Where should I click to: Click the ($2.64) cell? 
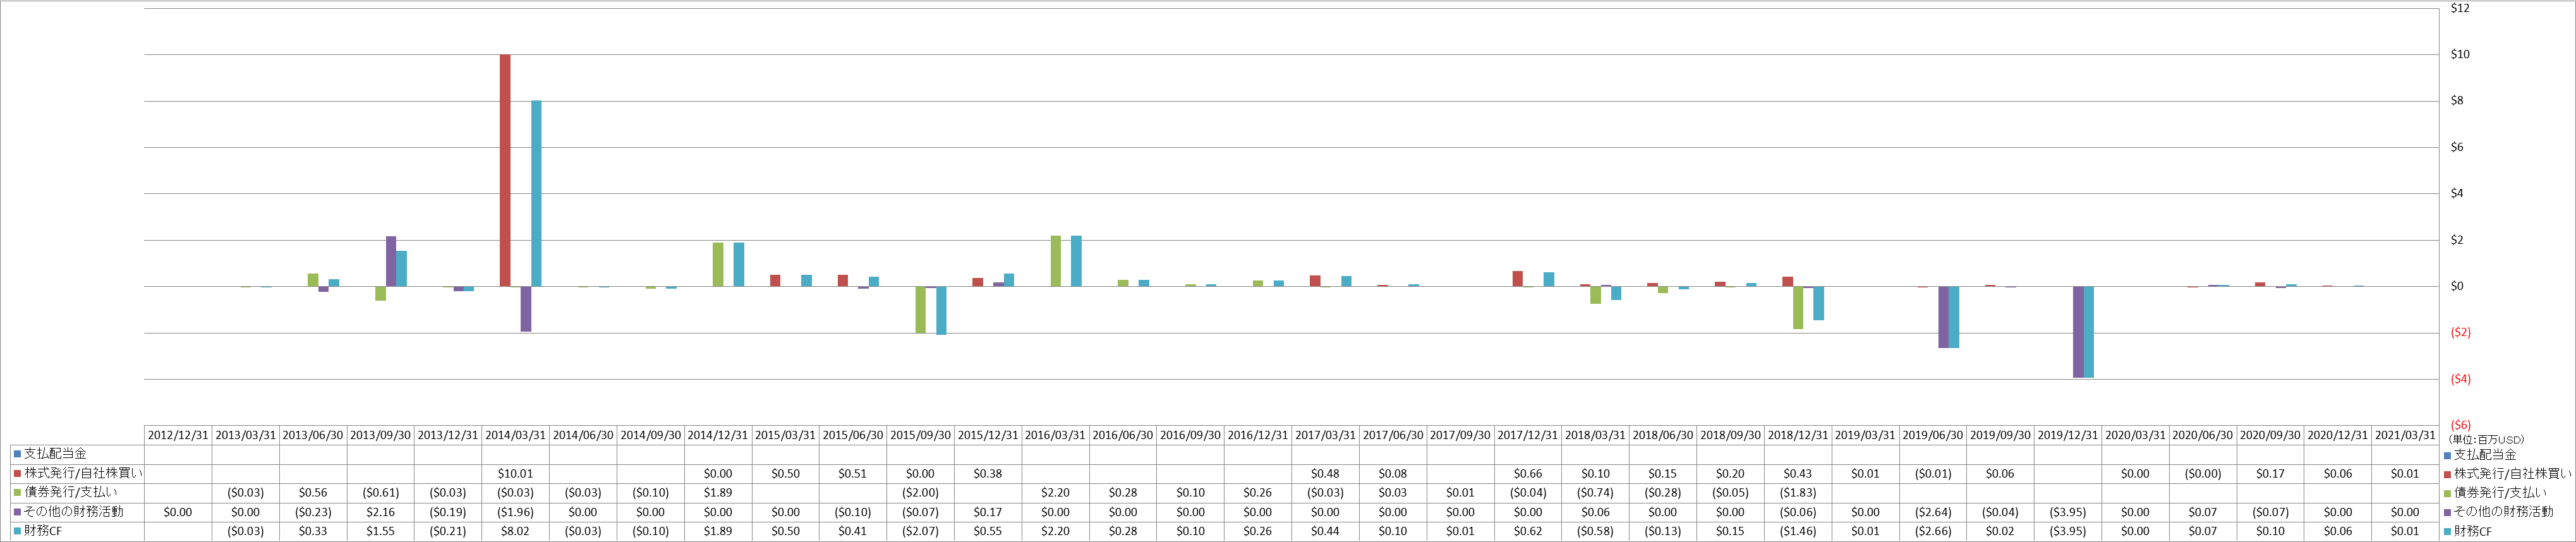pos(1932,512)
